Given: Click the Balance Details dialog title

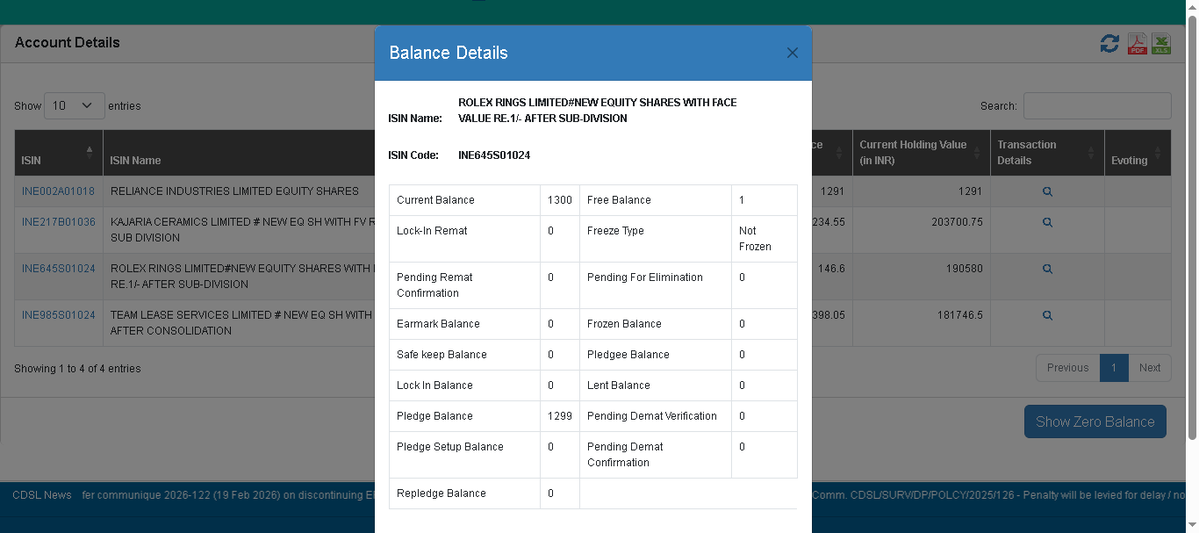Looking at the screenshot, I should click(448, 53).
